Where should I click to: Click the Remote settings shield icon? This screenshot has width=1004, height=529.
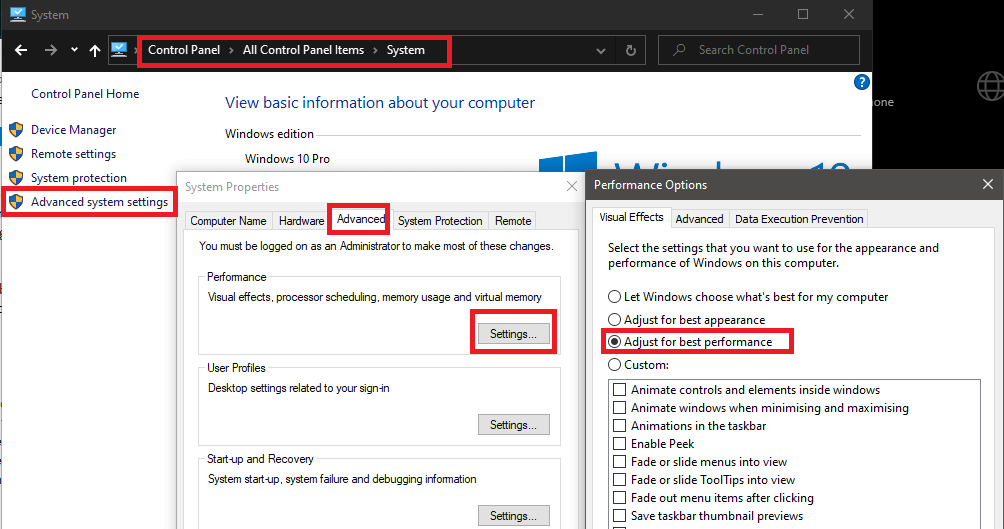click(16, 154)
